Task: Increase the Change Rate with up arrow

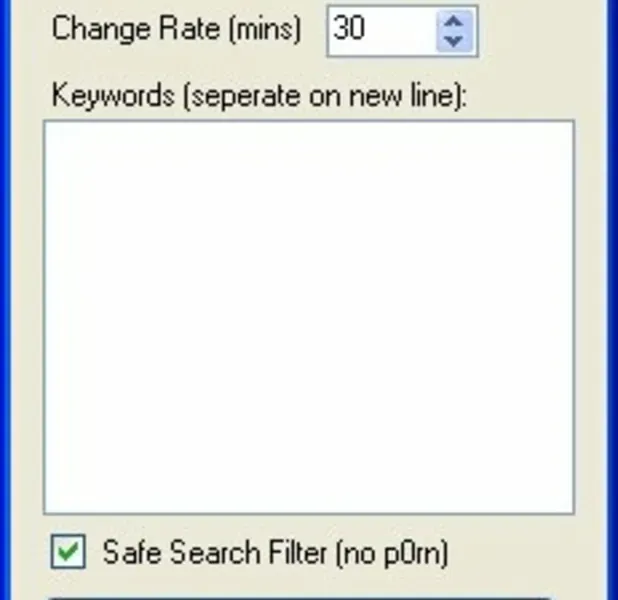Action: click(x=453, y=21)
